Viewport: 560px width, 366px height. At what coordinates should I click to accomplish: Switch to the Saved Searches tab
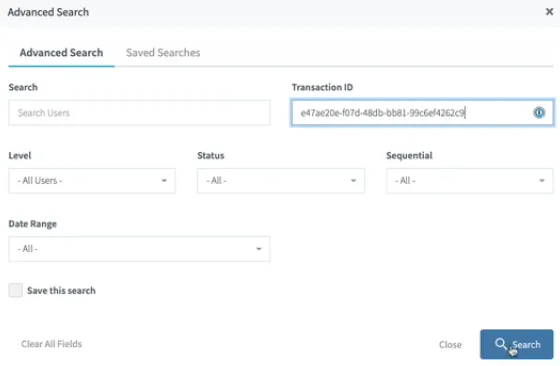coord(163,52)
